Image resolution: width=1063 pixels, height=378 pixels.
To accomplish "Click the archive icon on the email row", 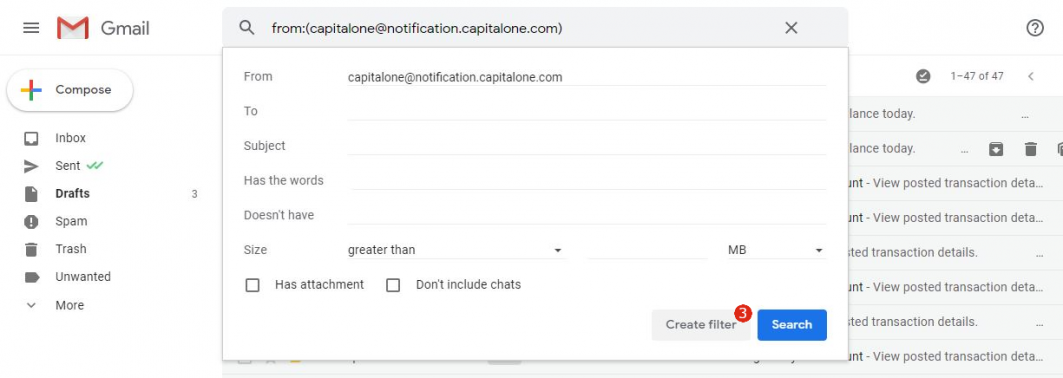I will click(x=996, y=149).
